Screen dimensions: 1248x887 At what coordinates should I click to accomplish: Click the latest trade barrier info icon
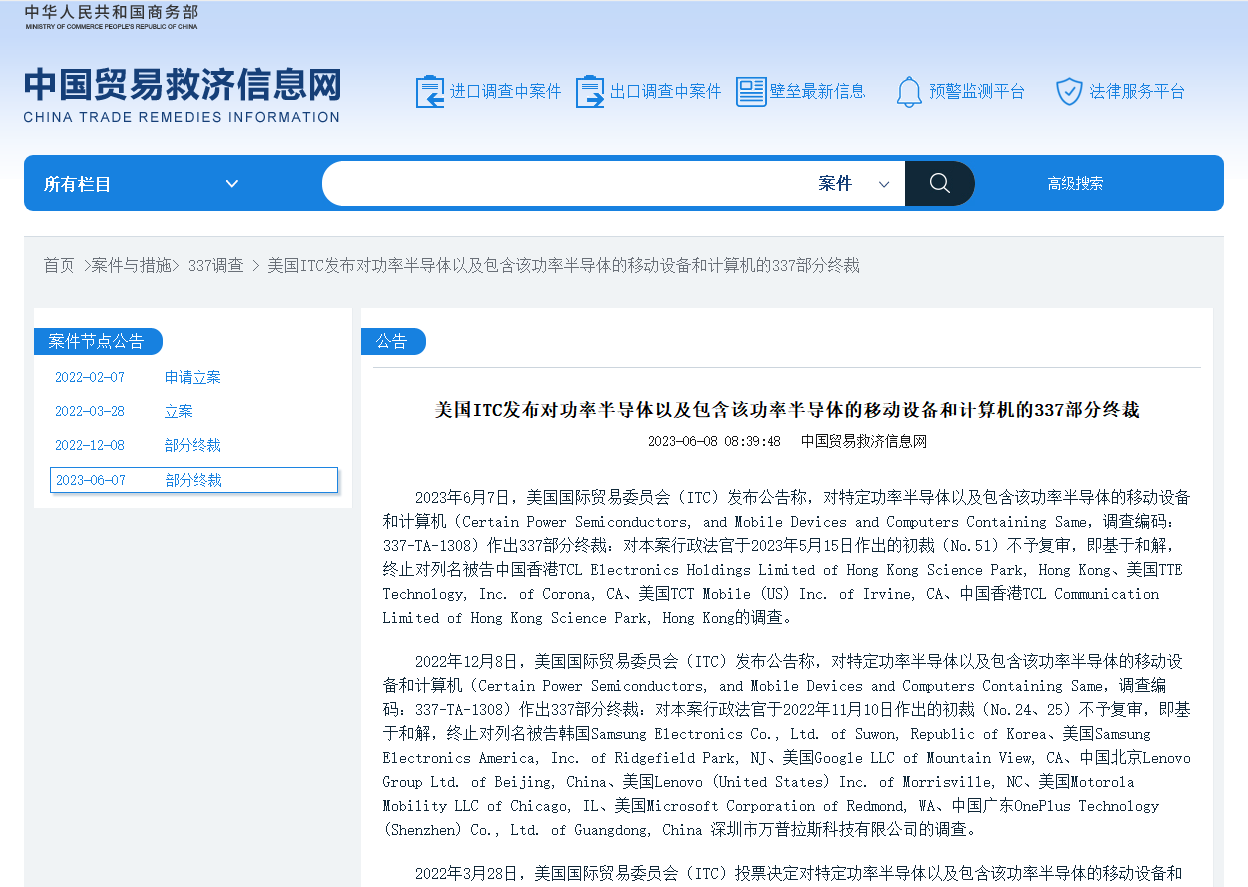click(750, 92)
